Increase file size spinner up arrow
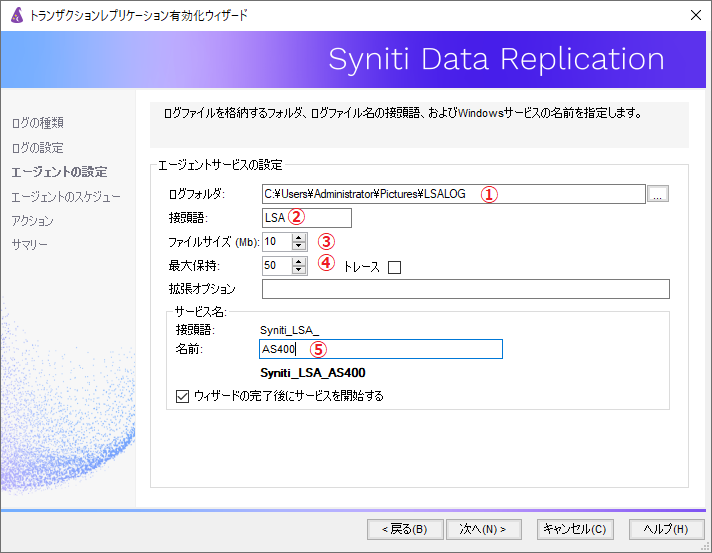This screenshot has width=712, height=553. click(x=299, y=237)
